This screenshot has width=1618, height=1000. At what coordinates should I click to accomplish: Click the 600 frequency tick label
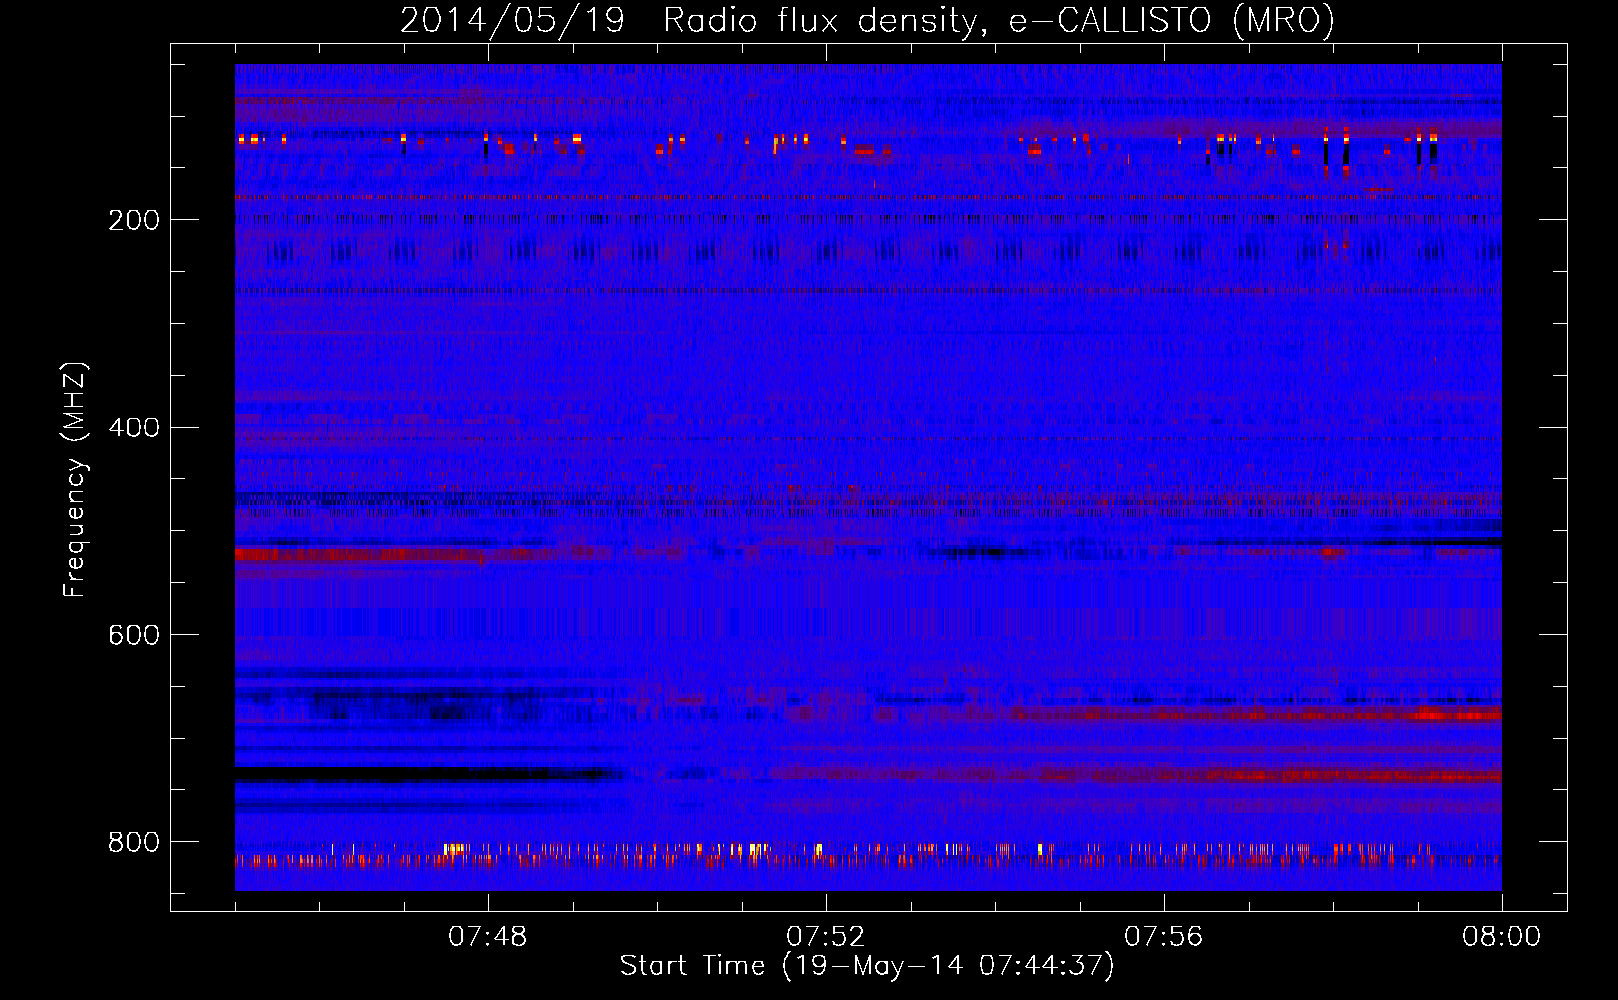tap(134, 635)
